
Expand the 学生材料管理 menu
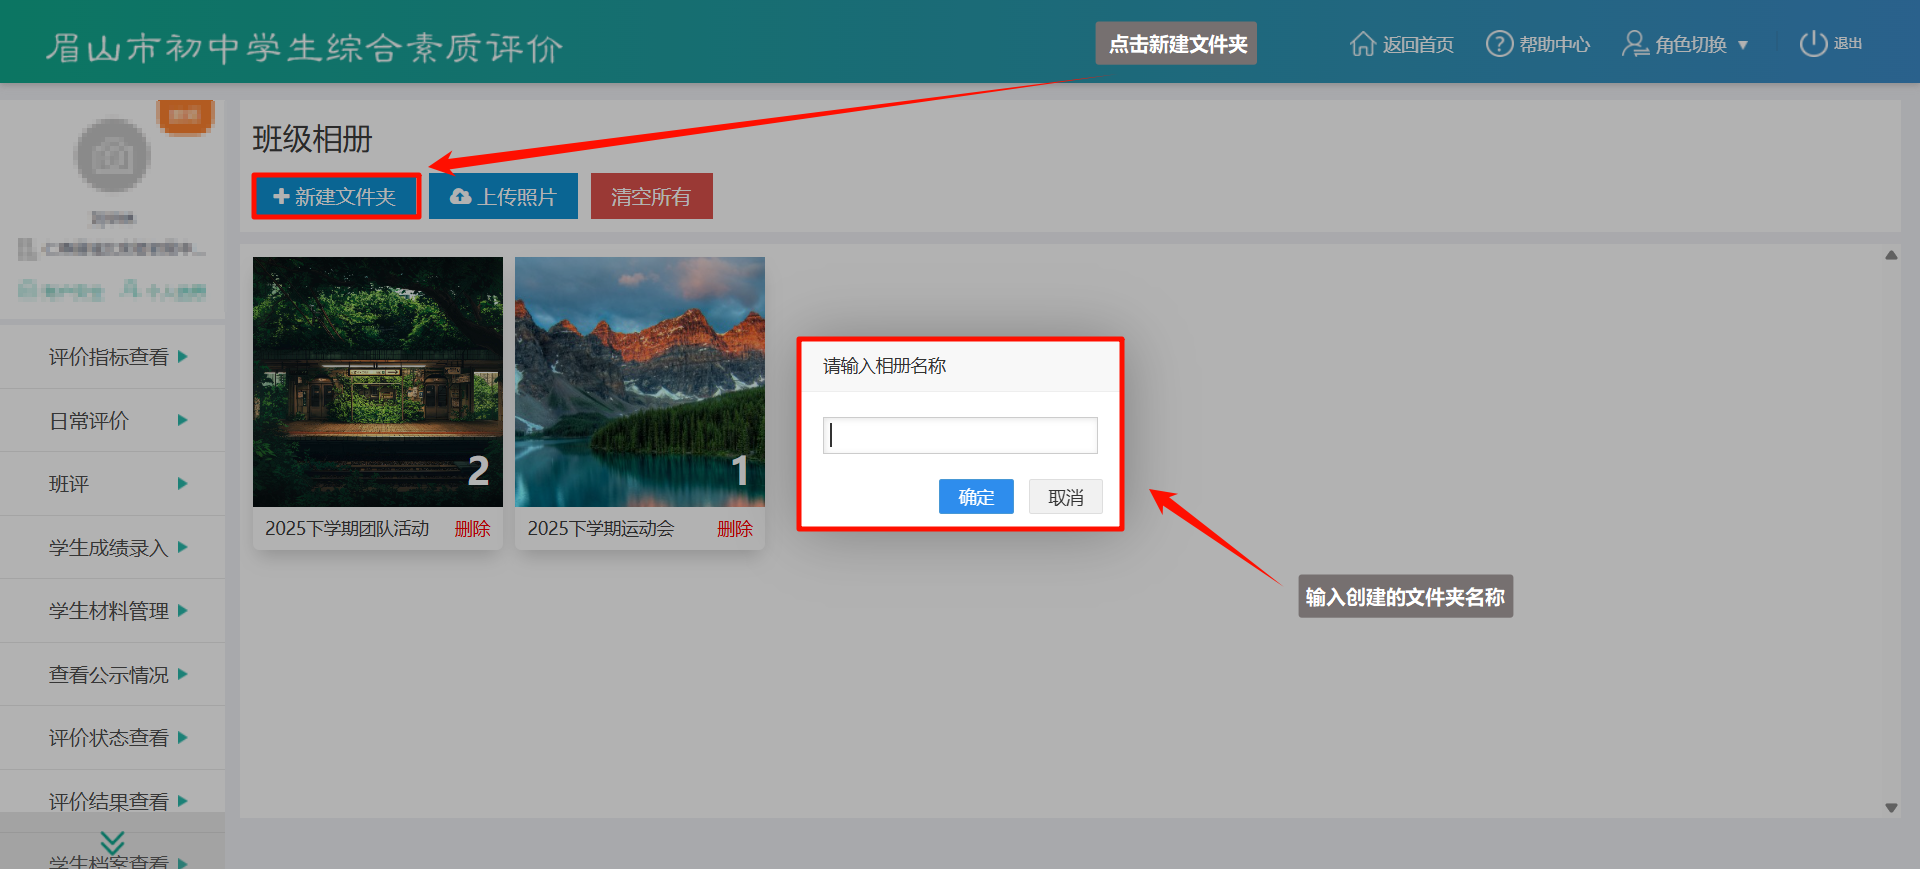[113, 611]
